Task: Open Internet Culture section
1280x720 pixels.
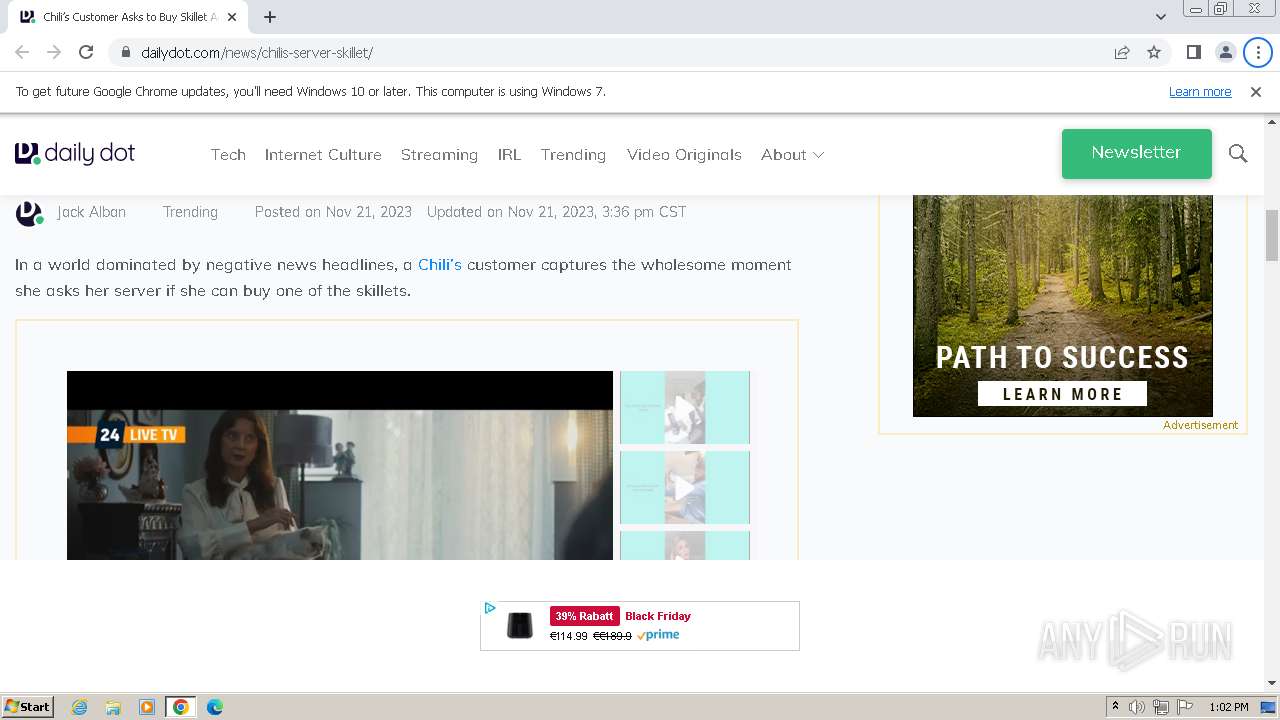Action: click(x=323, y=155)
